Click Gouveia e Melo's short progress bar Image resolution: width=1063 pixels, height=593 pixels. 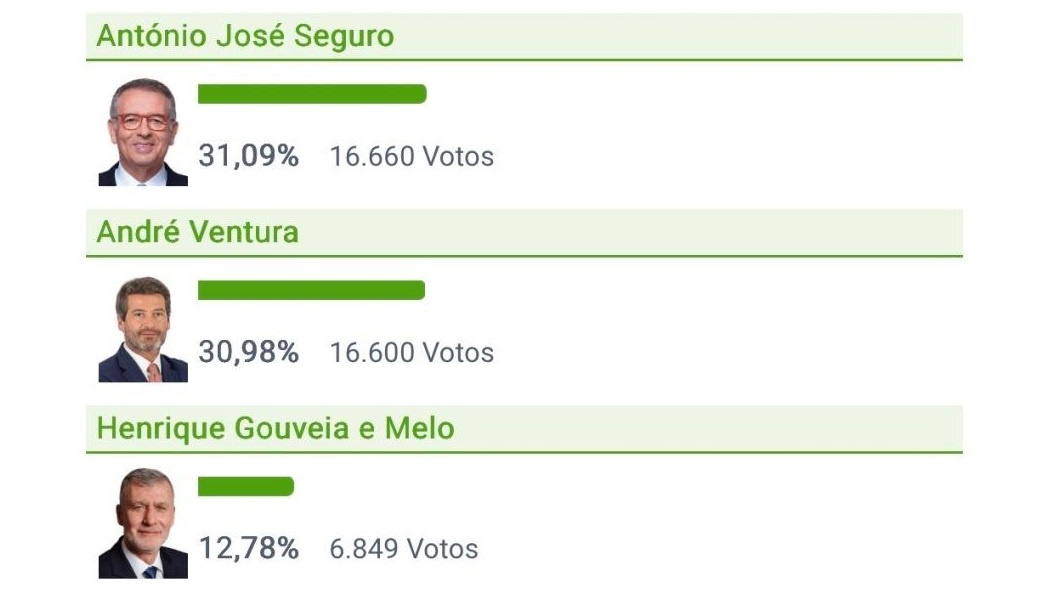tap(246, 487)
